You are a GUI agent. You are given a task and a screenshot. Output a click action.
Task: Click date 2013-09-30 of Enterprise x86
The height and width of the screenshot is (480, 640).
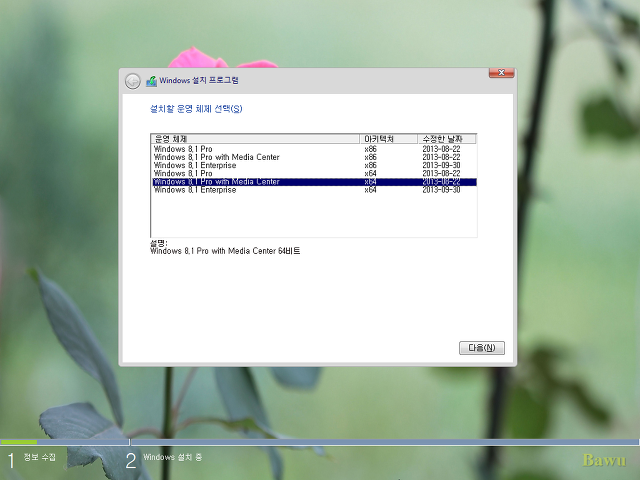coord(441,165)
